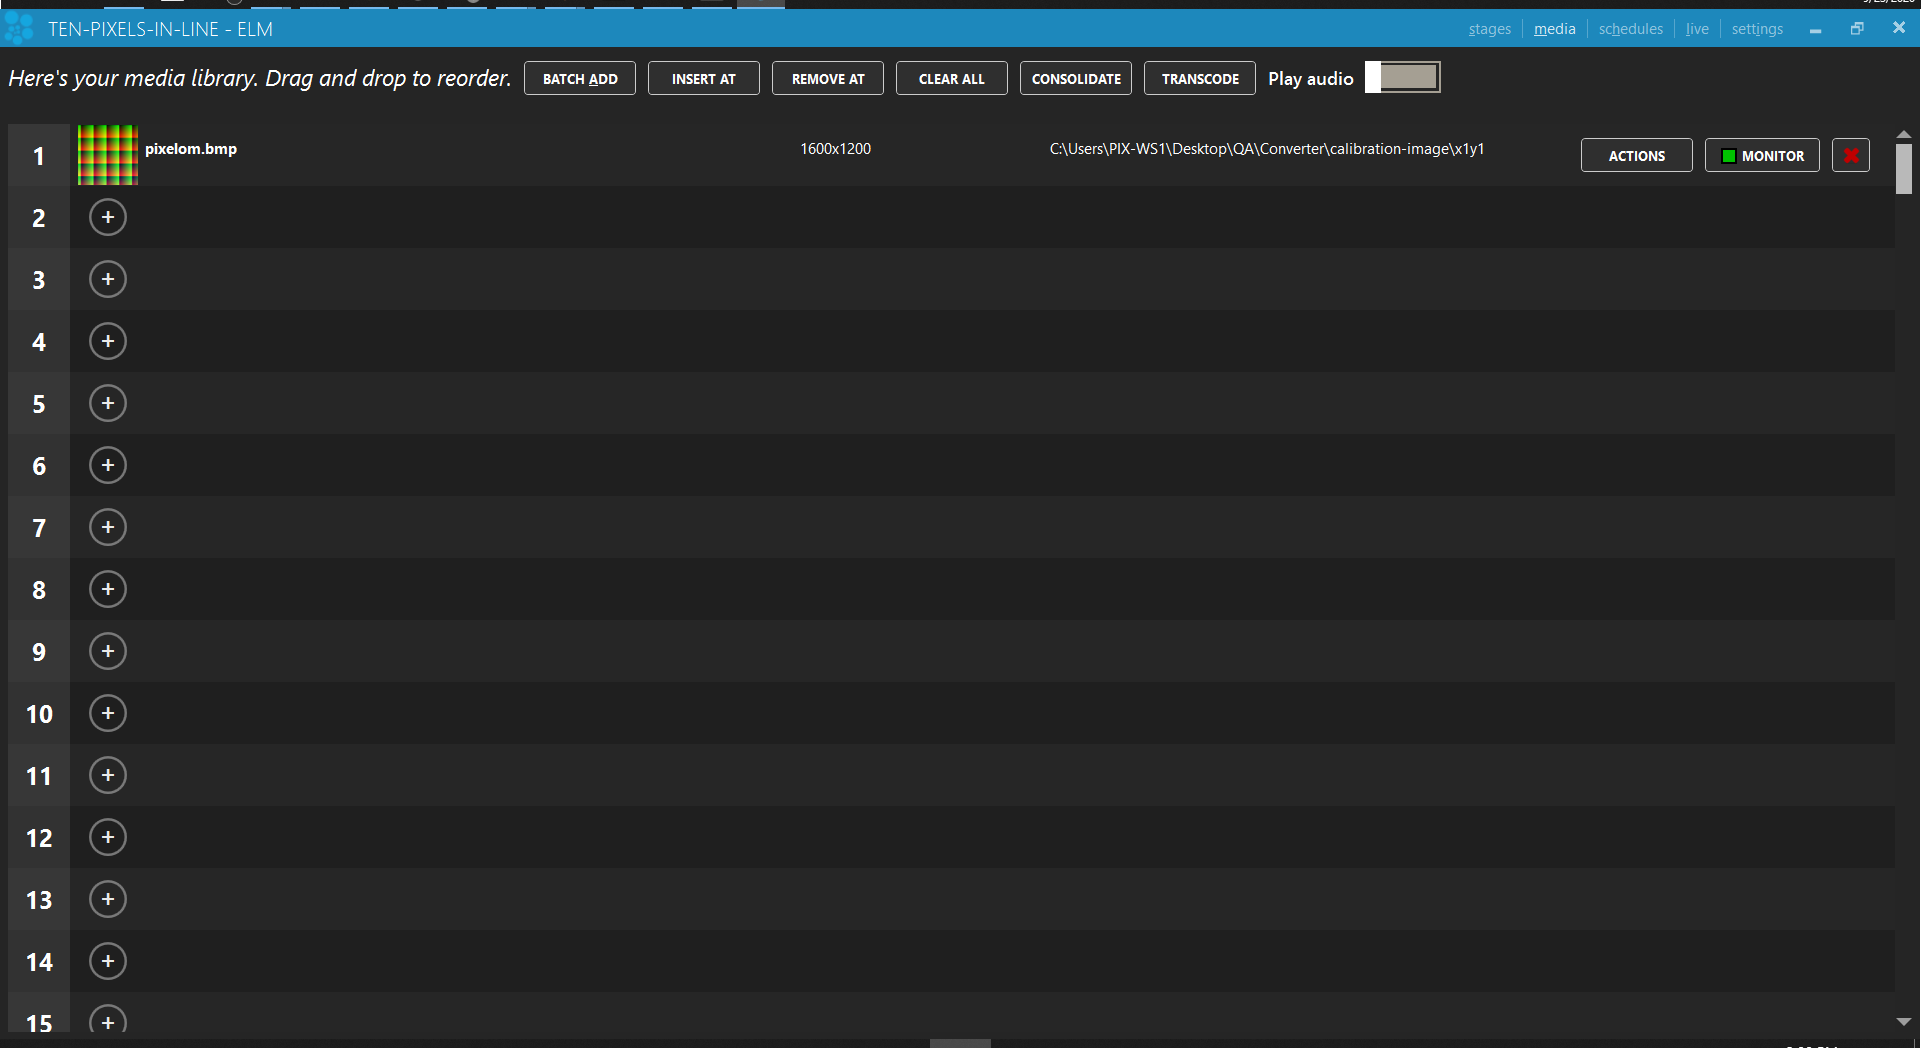Toggle the Play audio switch
Screen dimensions: 1921x1048
click(1402, 76)
